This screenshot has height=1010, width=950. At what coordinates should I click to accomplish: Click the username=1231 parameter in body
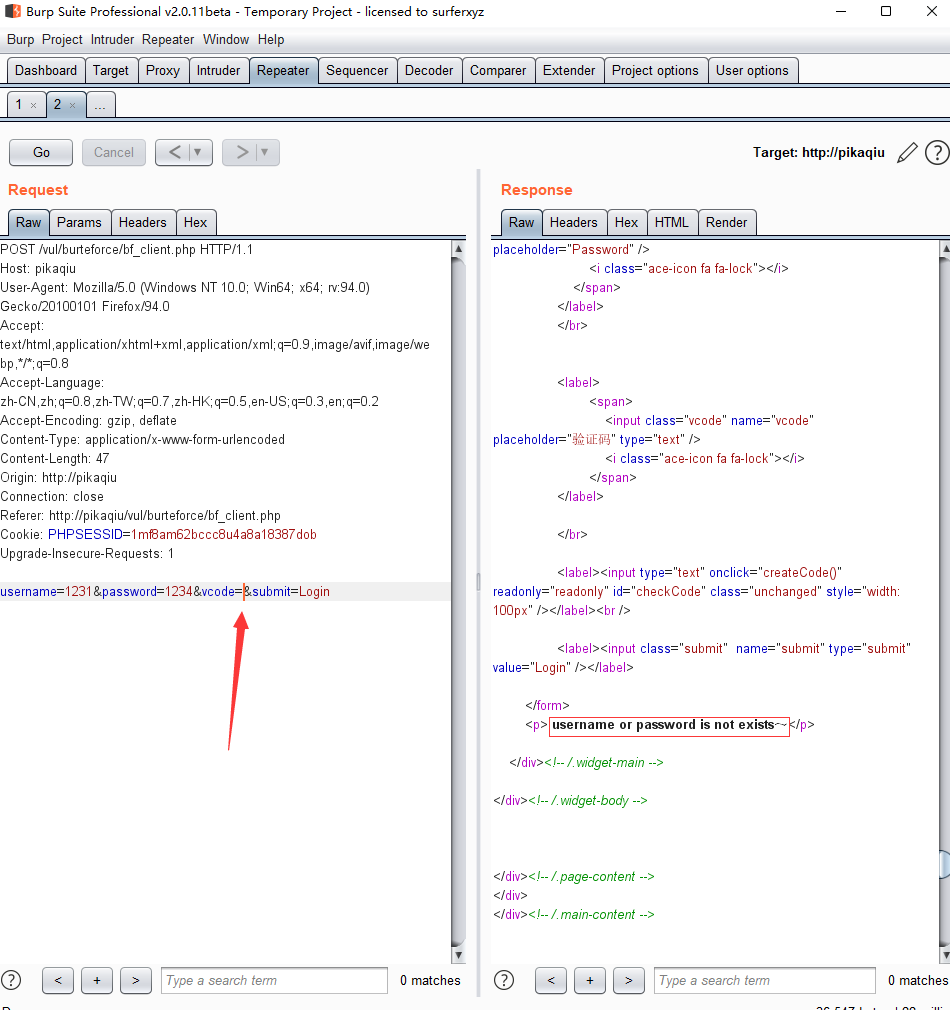(46, 591)
